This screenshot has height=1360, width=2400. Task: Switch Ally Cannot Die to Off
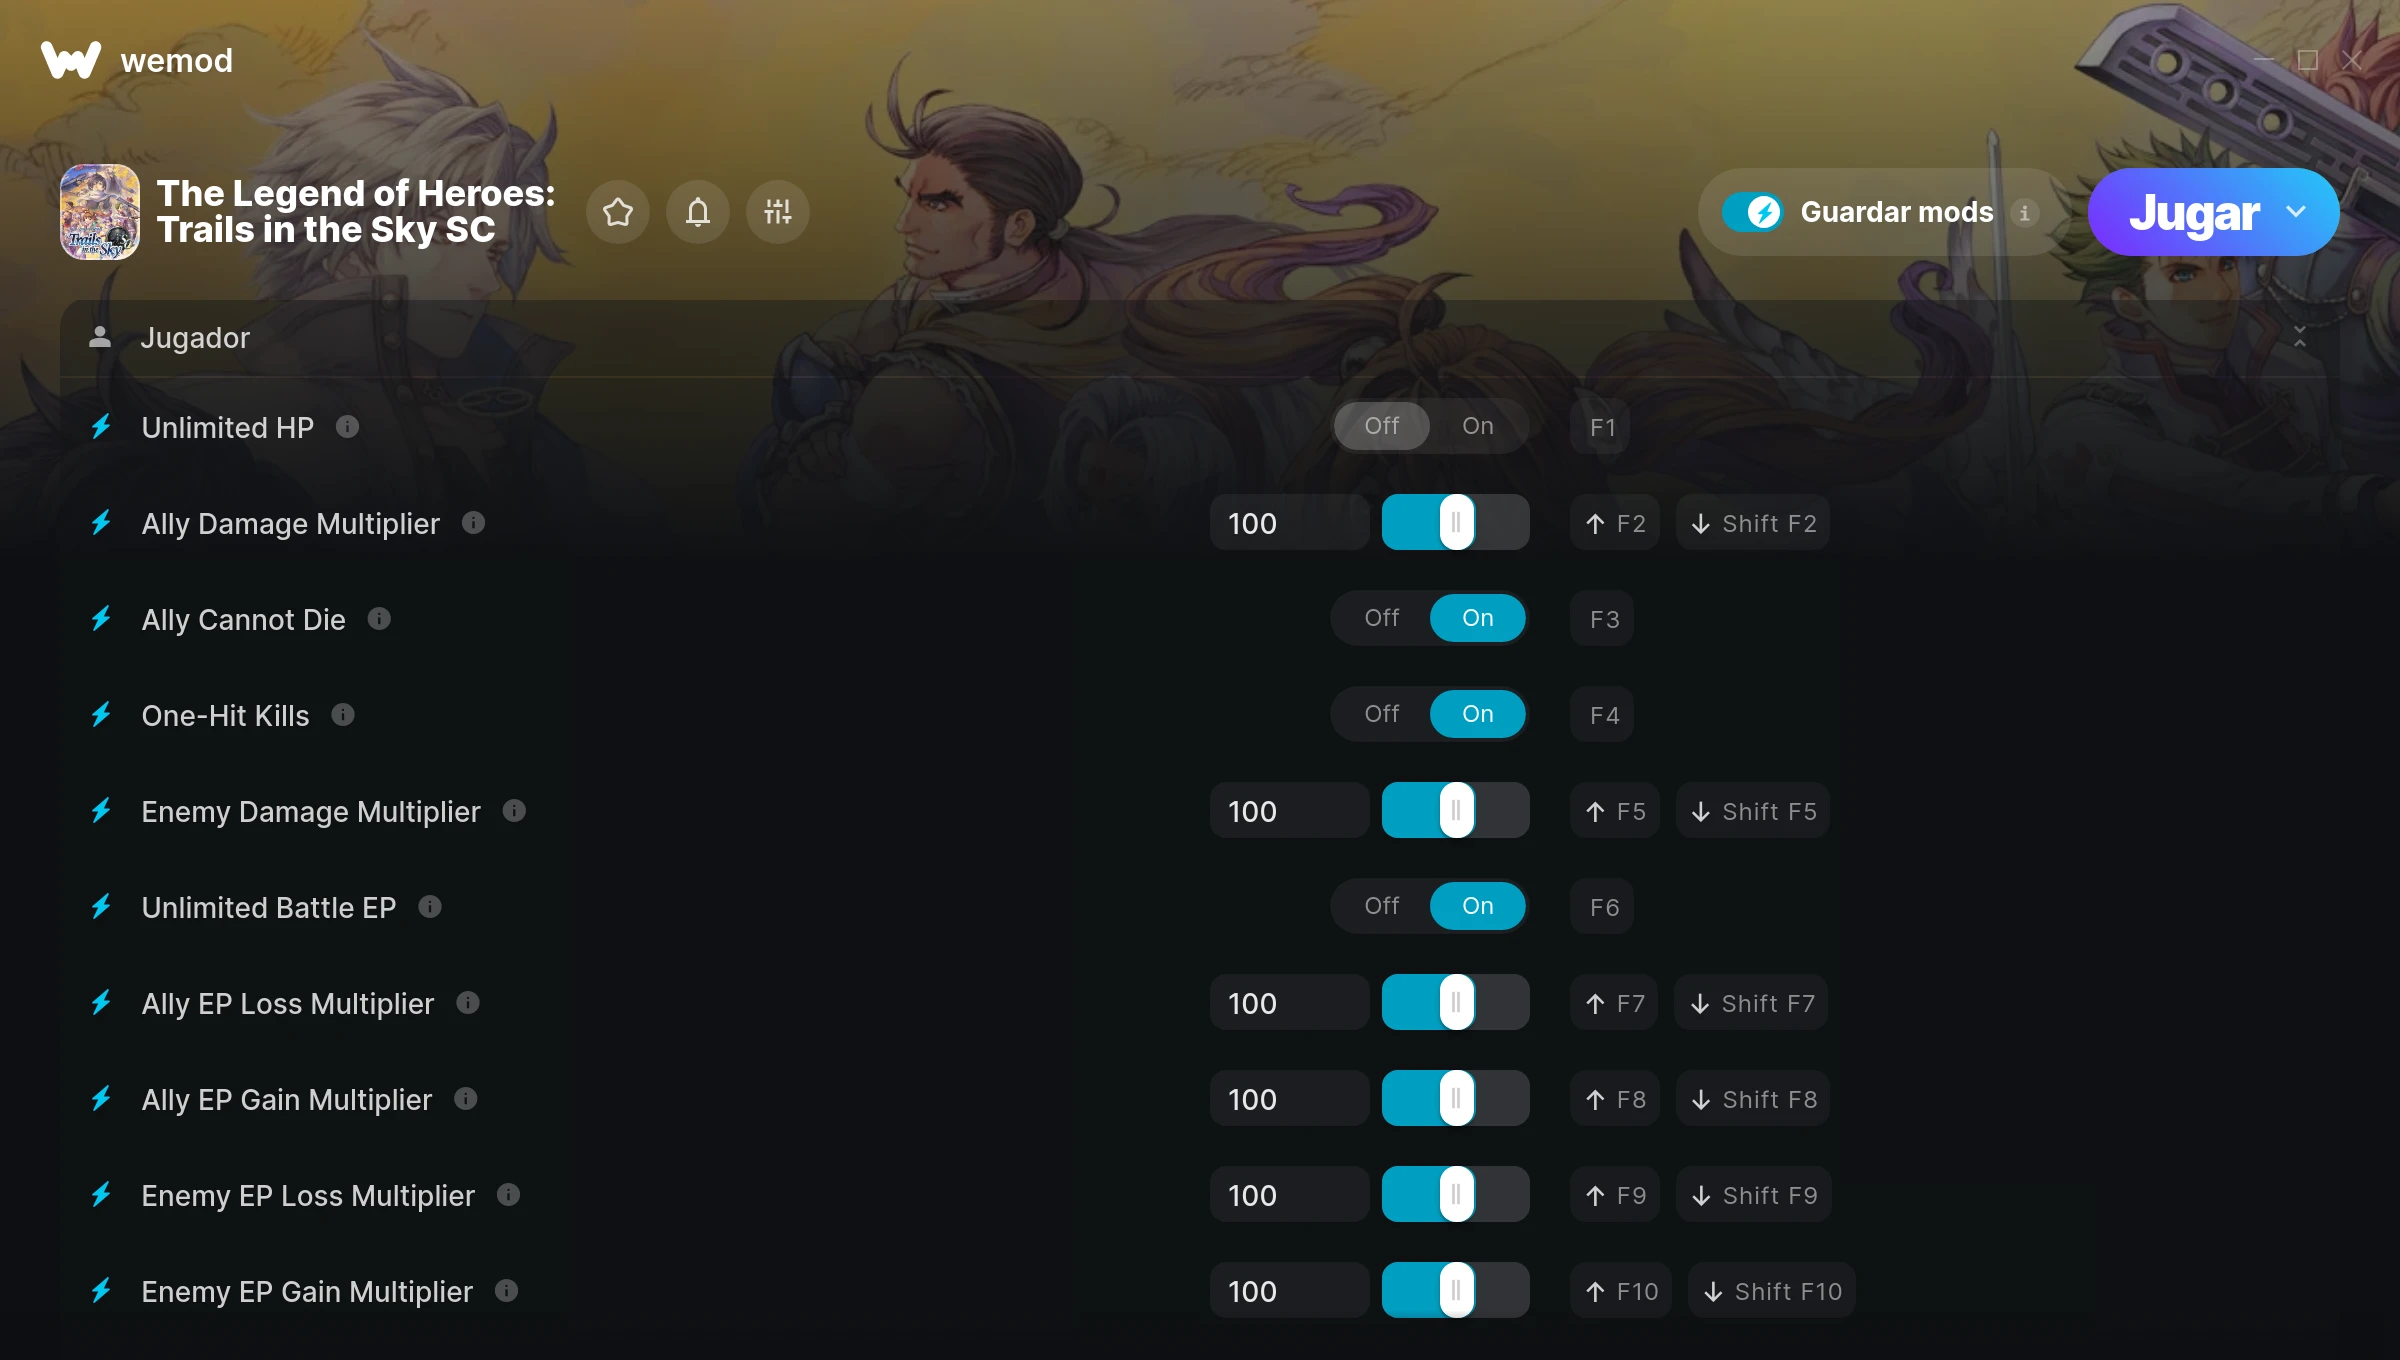coord(1382,618)
